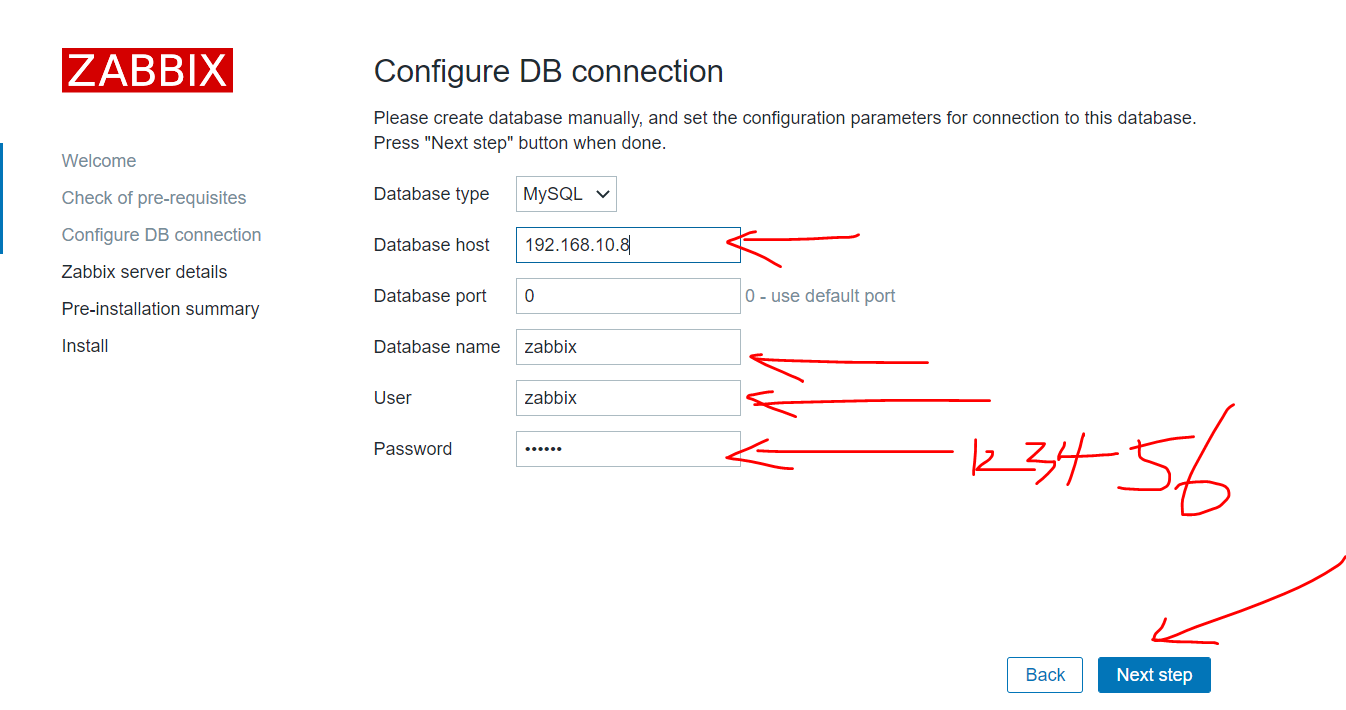
Task: Click the Password field
Action: 627,449
